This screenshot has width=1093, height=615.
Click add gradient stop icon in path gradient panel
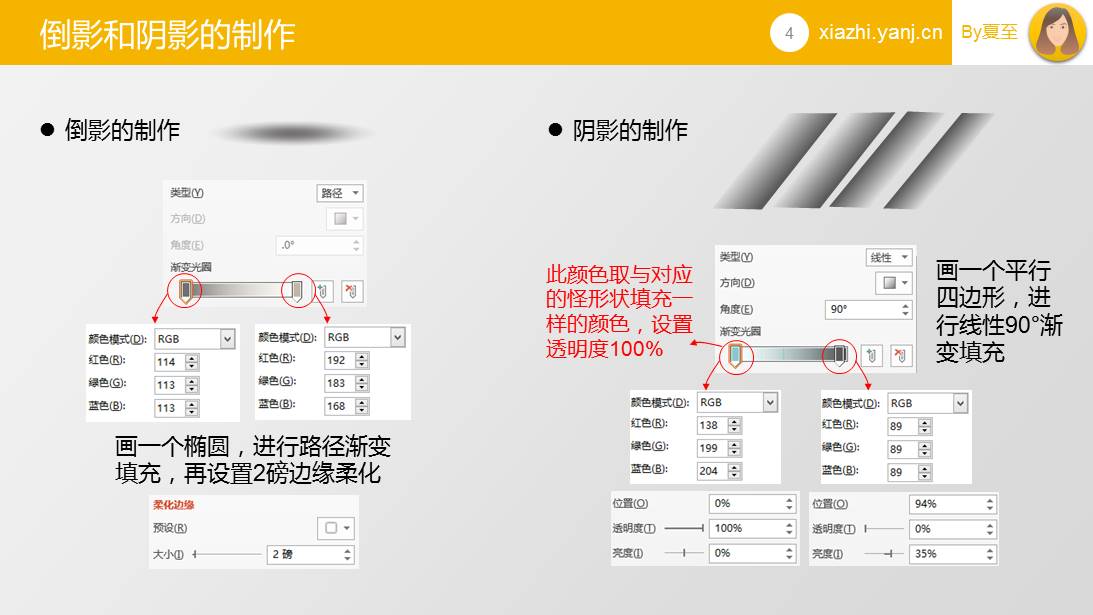click(324, 291)
